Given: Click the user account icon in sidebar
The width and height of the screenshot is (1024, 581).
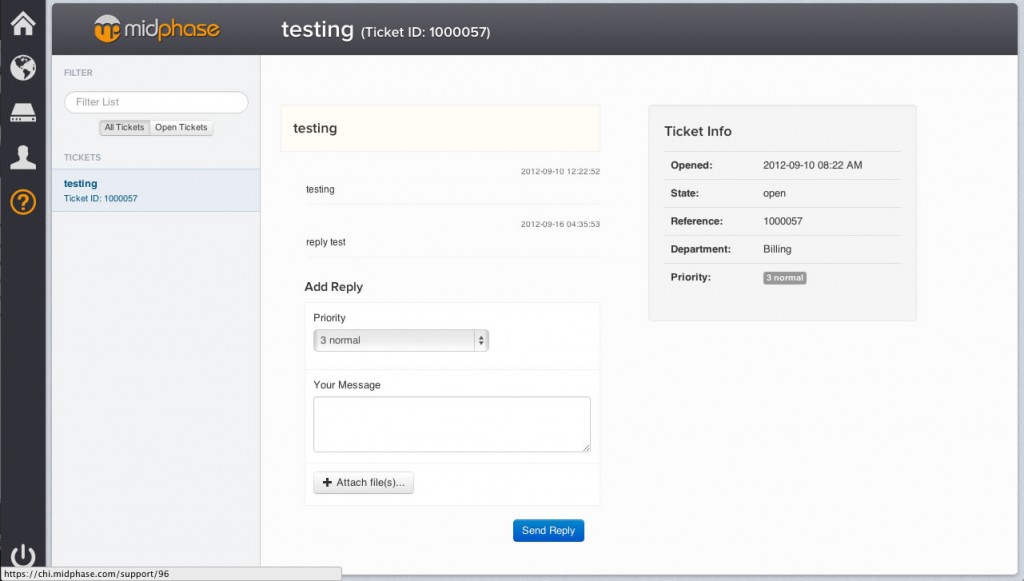Looking at the screenshot, I should point(22,157).
